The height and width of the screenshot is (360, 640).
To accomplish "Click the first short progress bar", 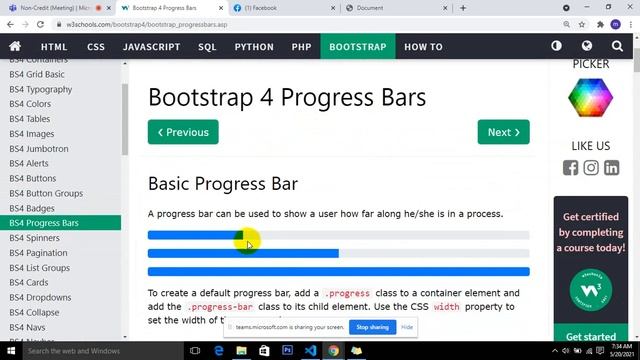I will (195, 235).
